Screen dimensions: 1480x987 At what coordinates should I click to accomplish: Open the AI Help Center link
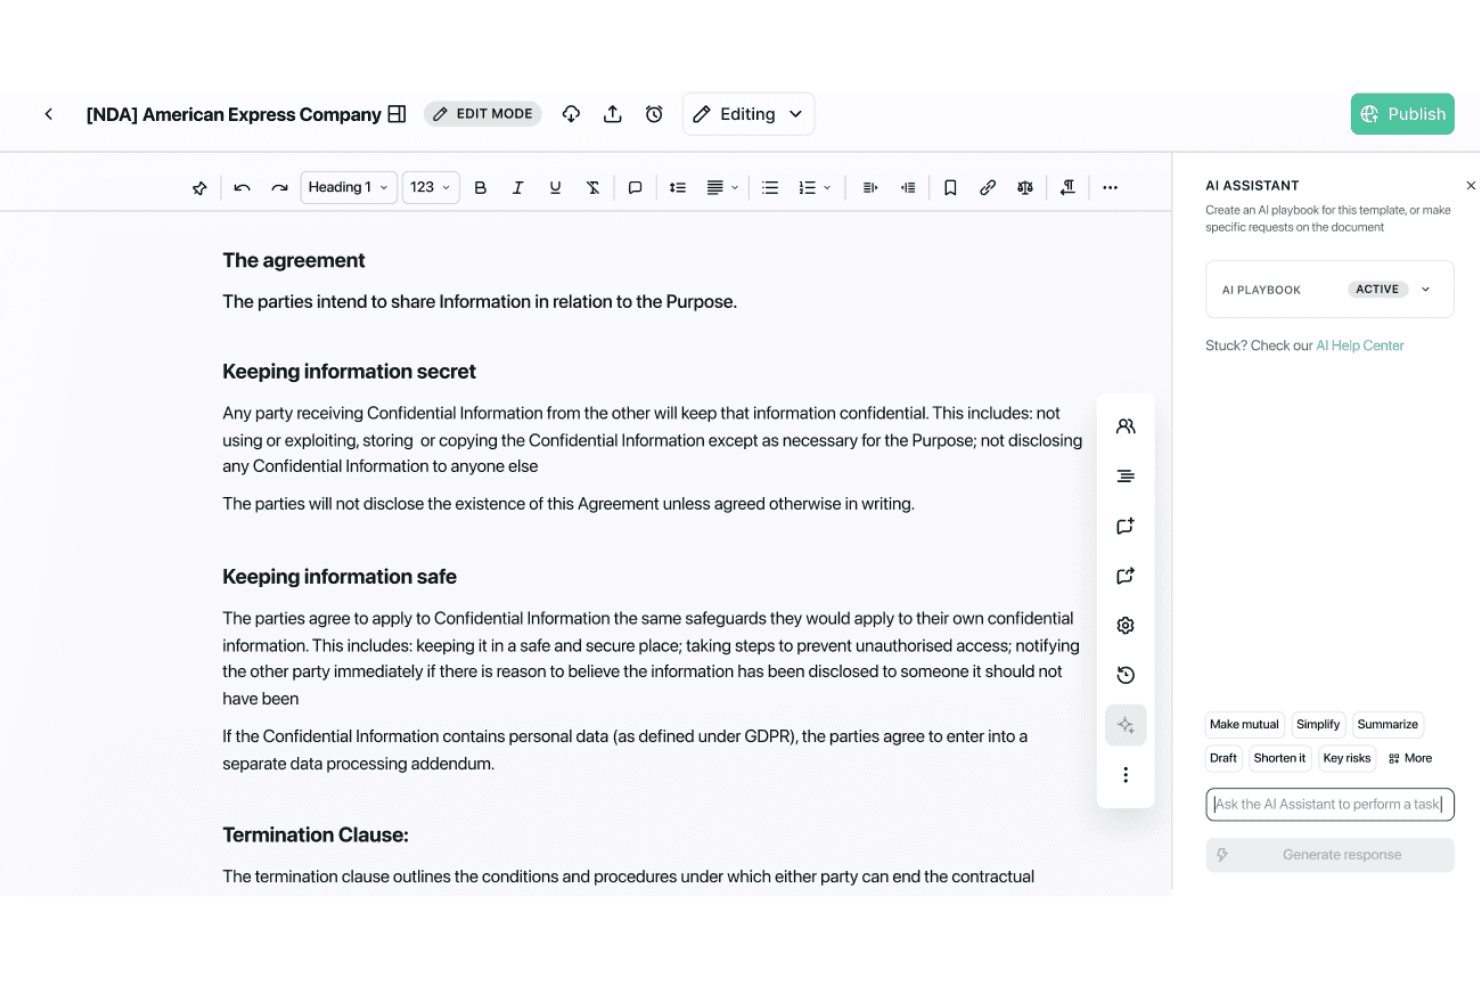tap(1360, 345)
